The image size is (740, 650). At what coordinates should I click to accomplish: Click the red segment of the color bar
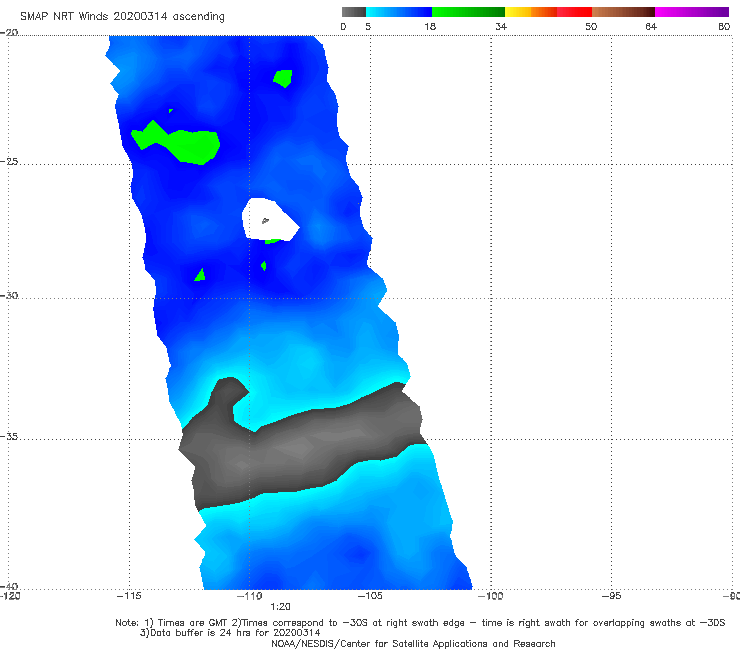coord(574,12)
